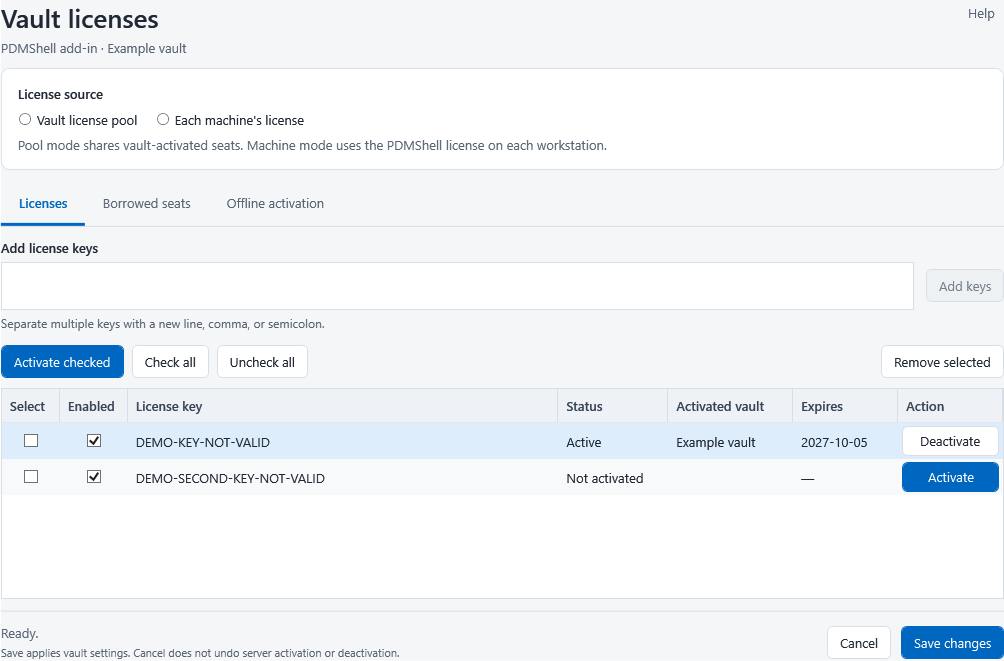
Task: Tick Select checkbox for DEMO-KEY-NOT-VALID row
Action: click(x=31, y=441)
